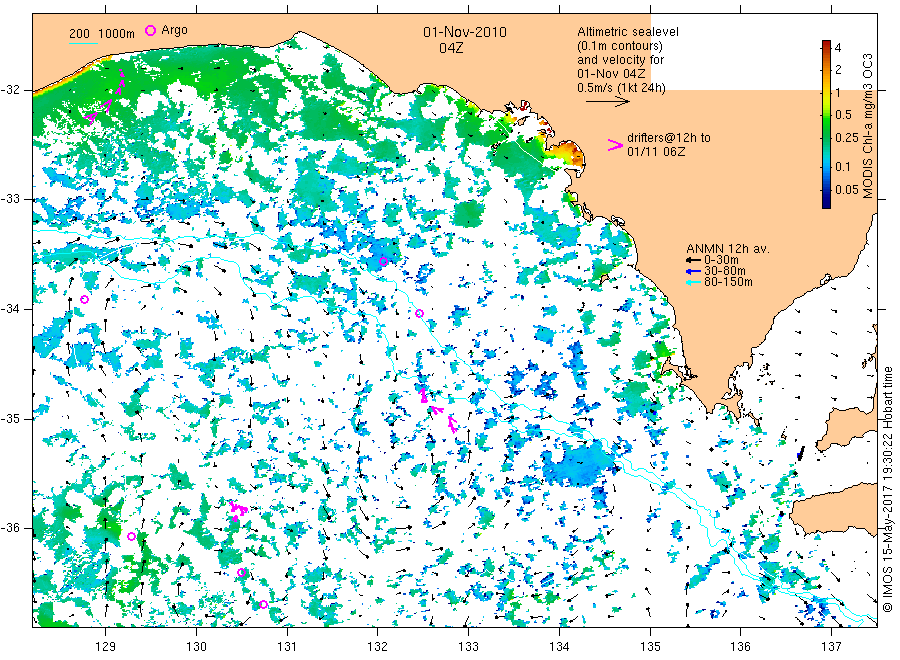Image resolution: width=900 pixels, height=660 pixels.
Task: Click Argo float circle near 34S 132.5E
Action: 419,313
